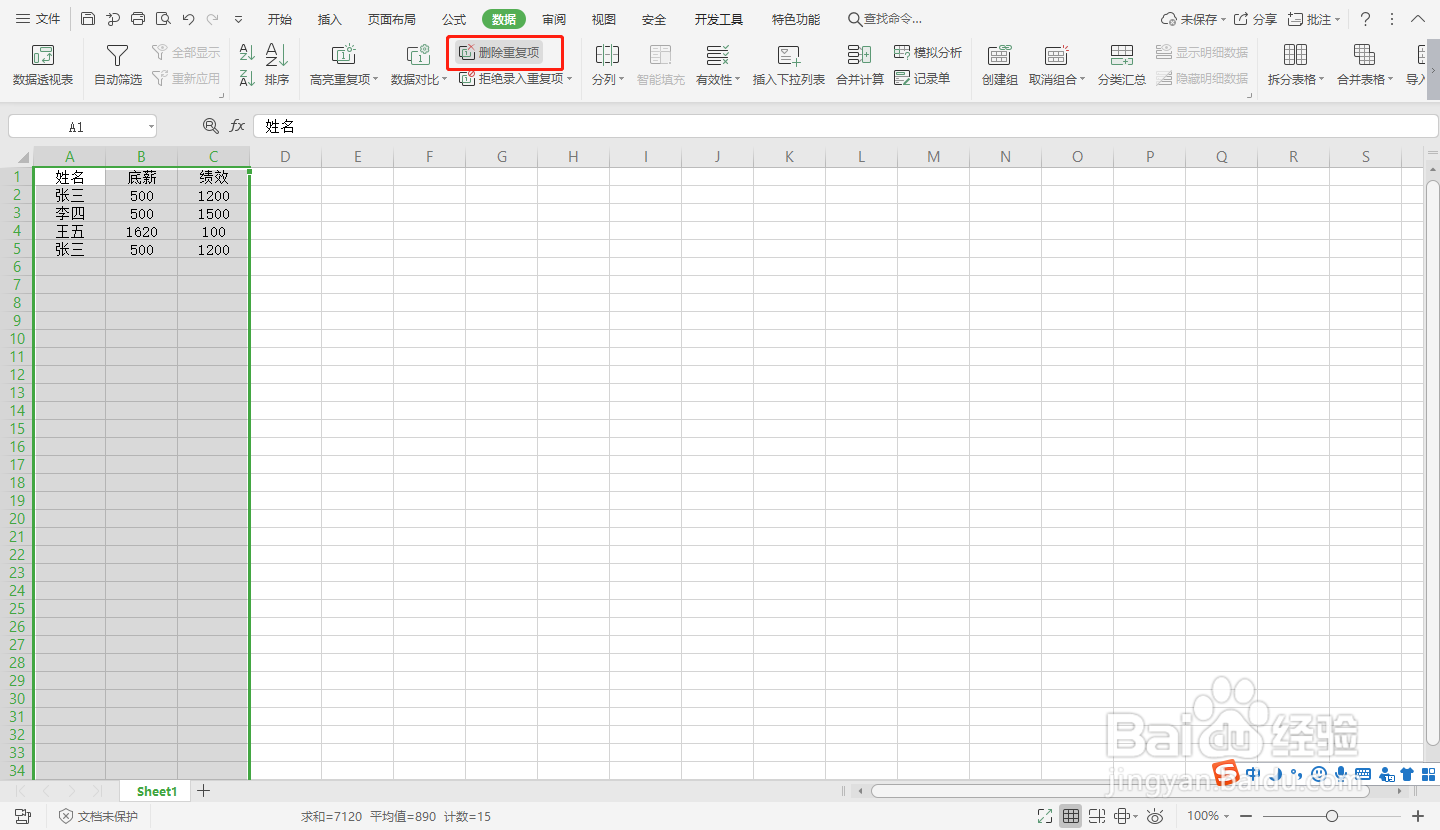Click the zoom slider handle

[x=1331, y=816]
